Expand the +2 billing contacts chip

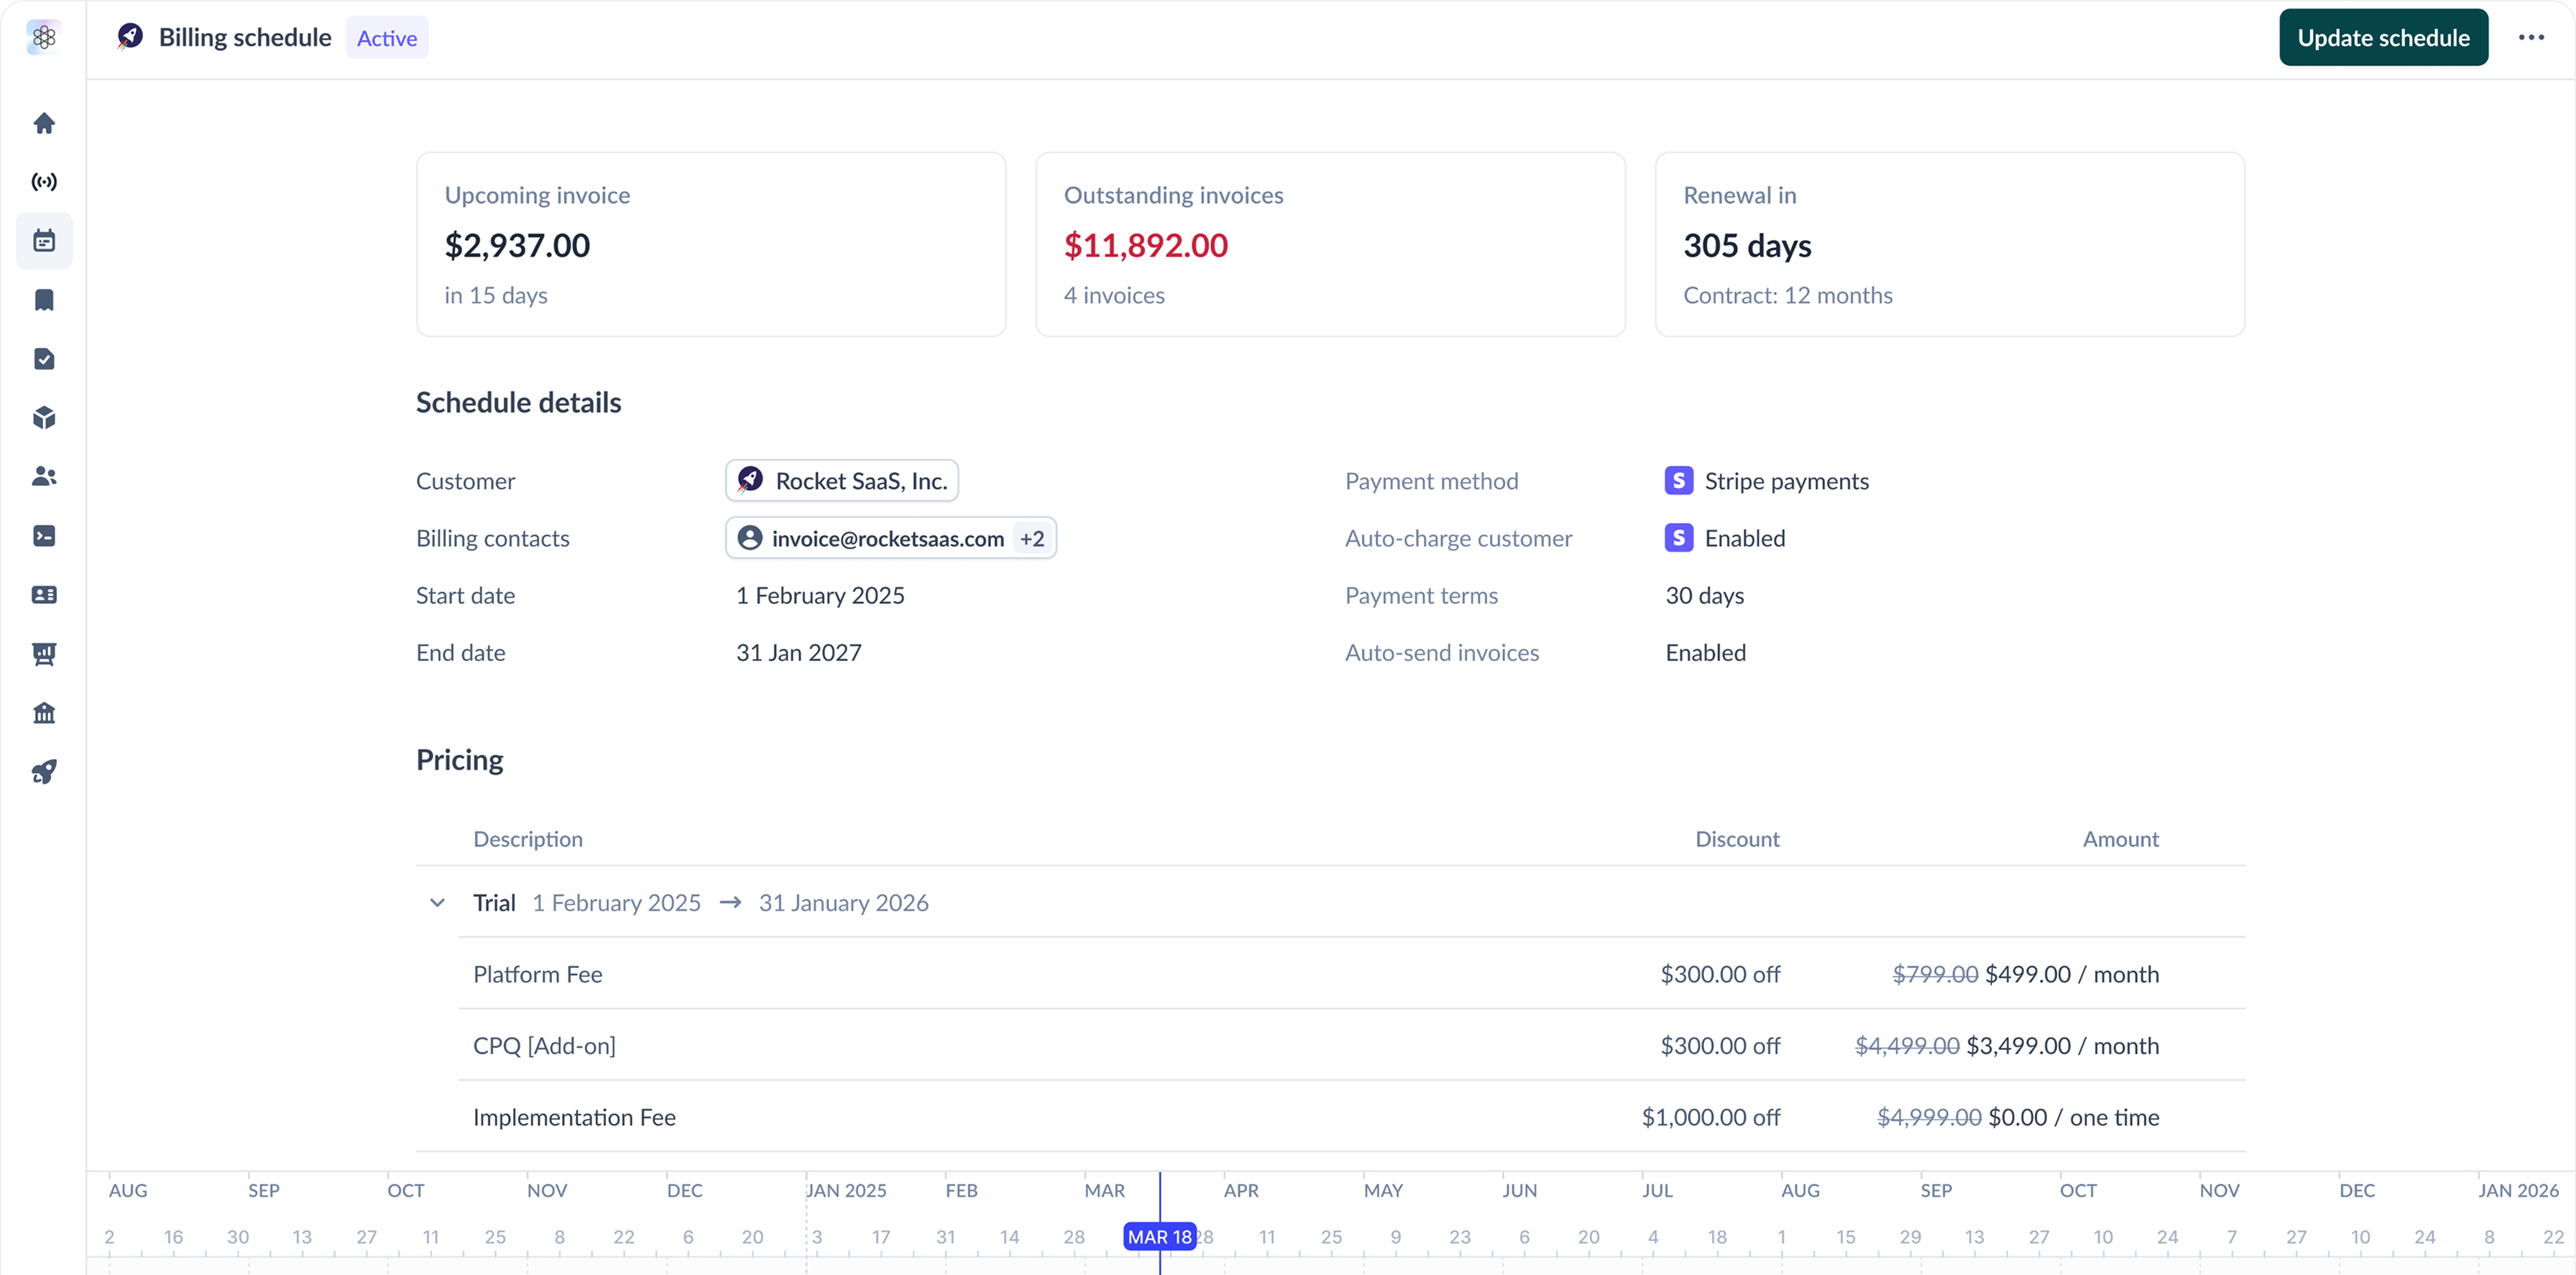coord(1032,537)
